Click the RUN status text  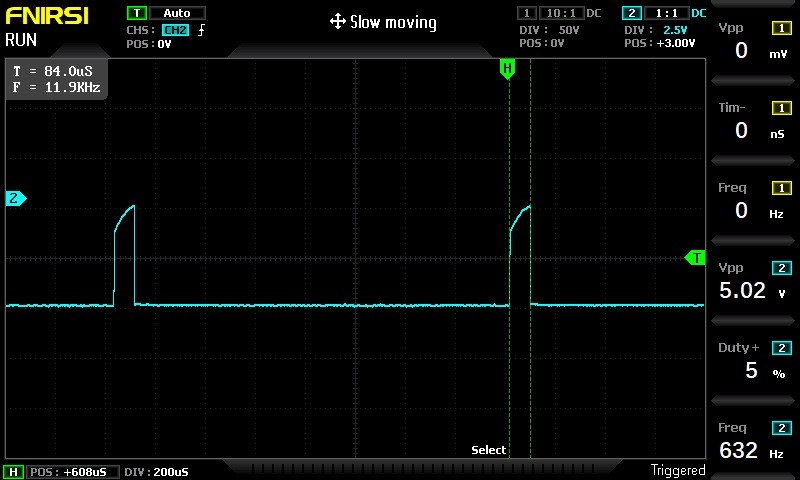pos(21,40)
